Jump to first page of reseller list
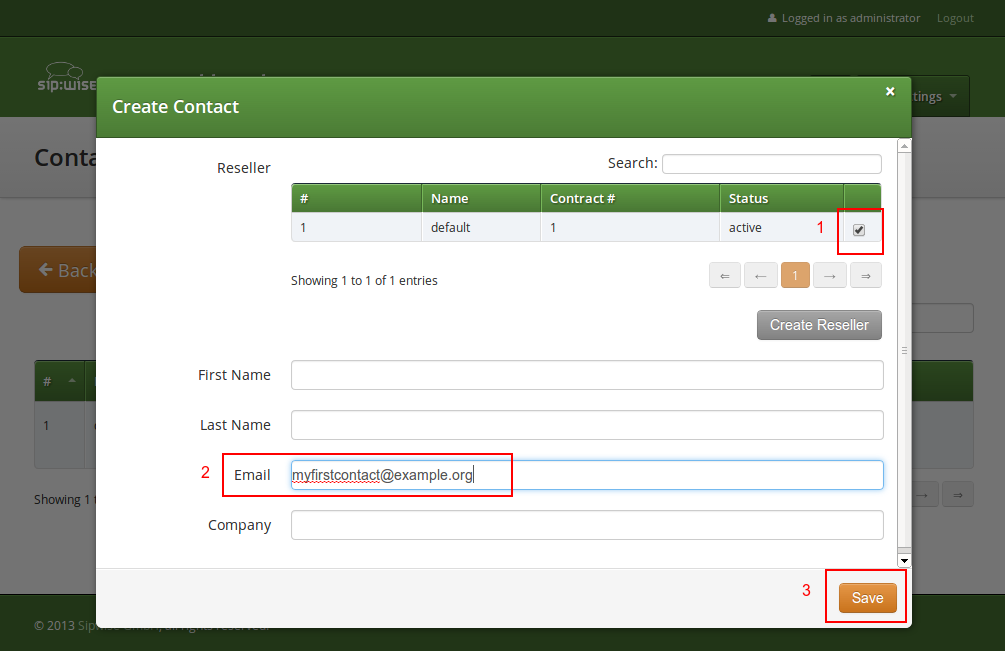 pos(725,276)
